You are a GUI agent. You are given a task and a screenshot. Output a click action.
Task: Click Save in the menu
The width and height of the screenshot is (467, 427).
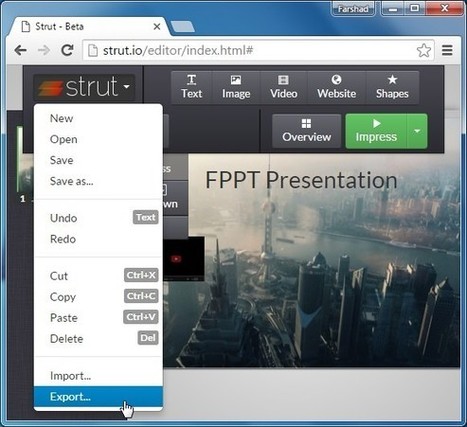click(x=98, y=160)
